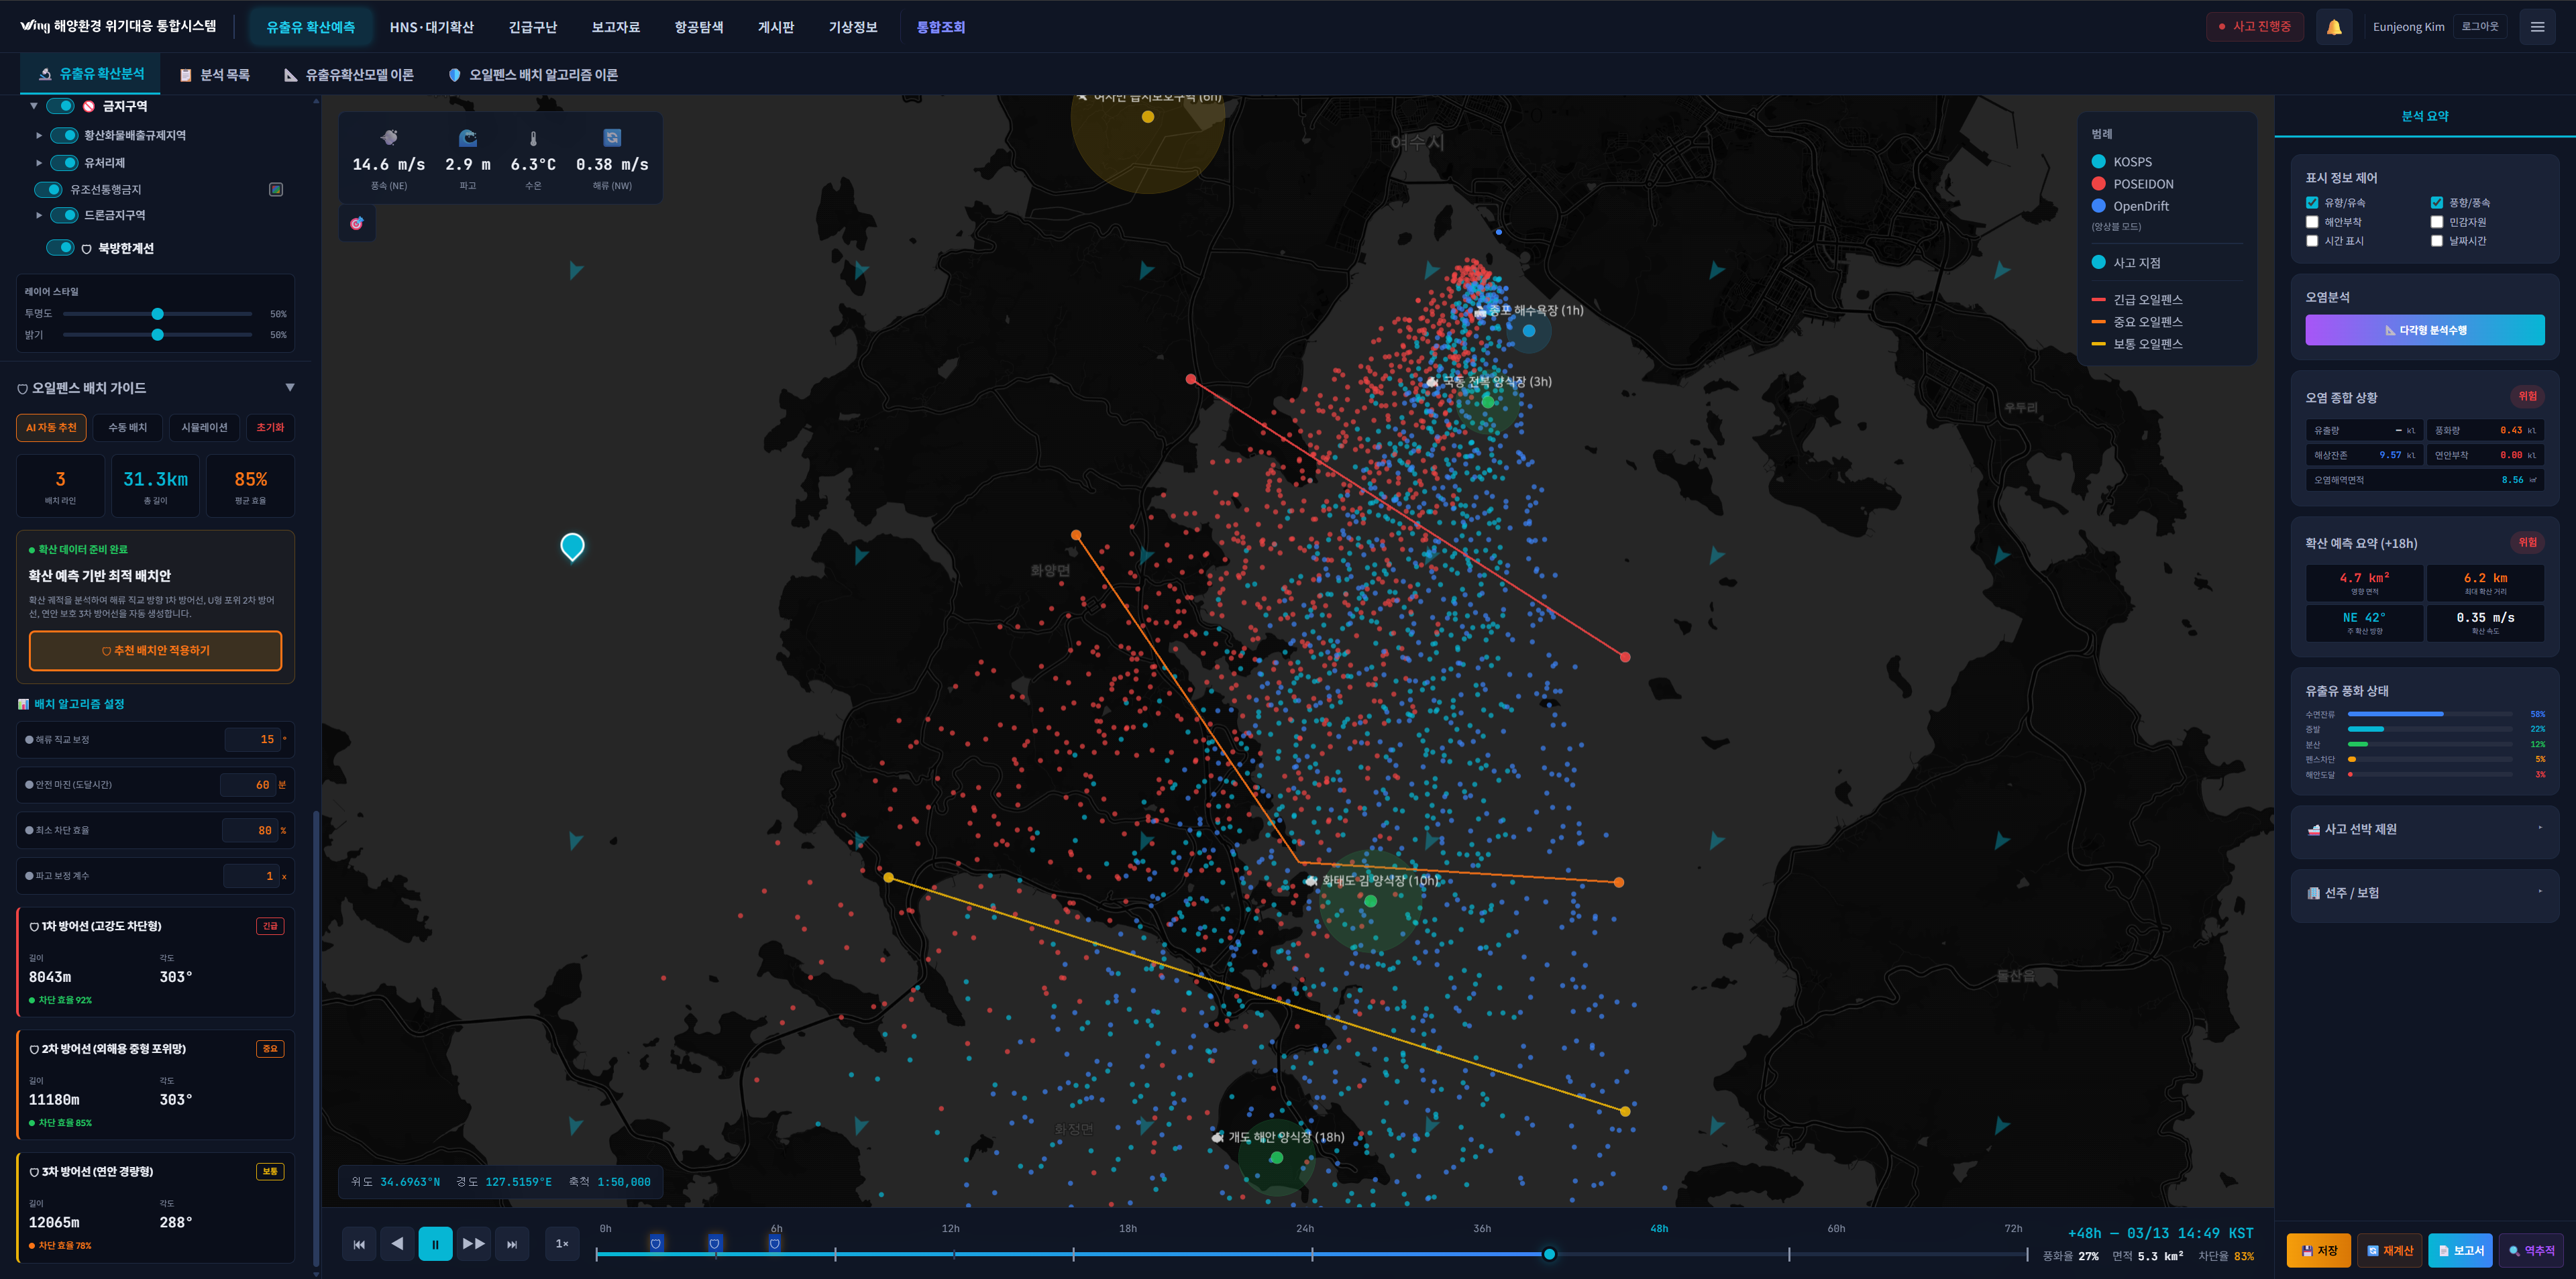Click the notification bell icon
The image size is (2576, 1279).
pyautogui.click(x=2333, y=27)
